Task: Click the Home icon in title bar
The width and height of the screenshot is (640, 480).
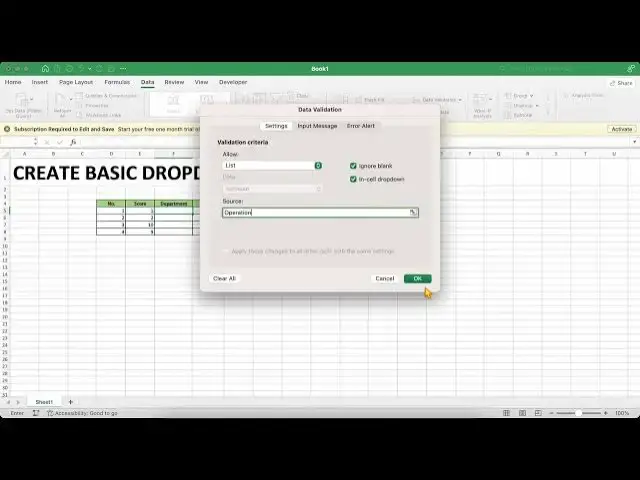Action: pyautogui.click(x=45, y=69)
